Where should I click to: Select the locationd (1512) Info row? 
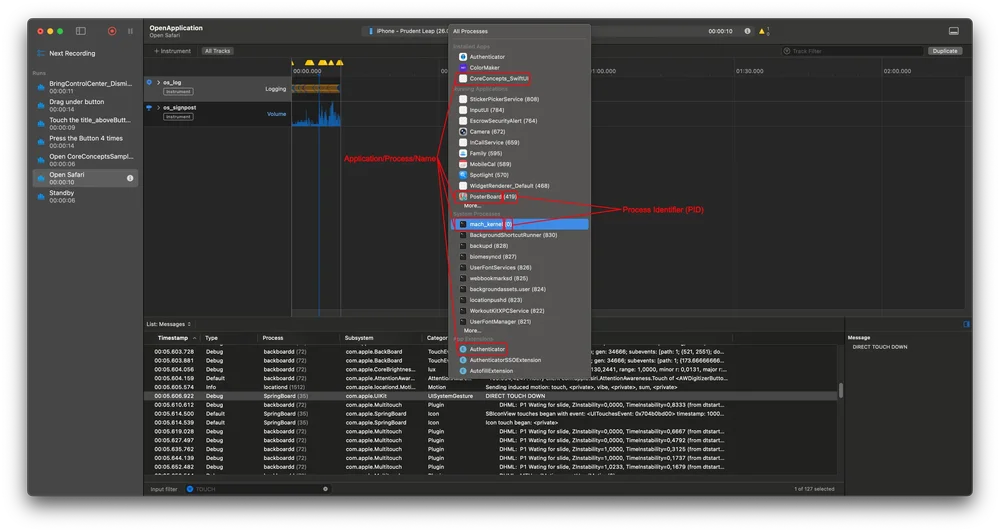pos(490,387)
